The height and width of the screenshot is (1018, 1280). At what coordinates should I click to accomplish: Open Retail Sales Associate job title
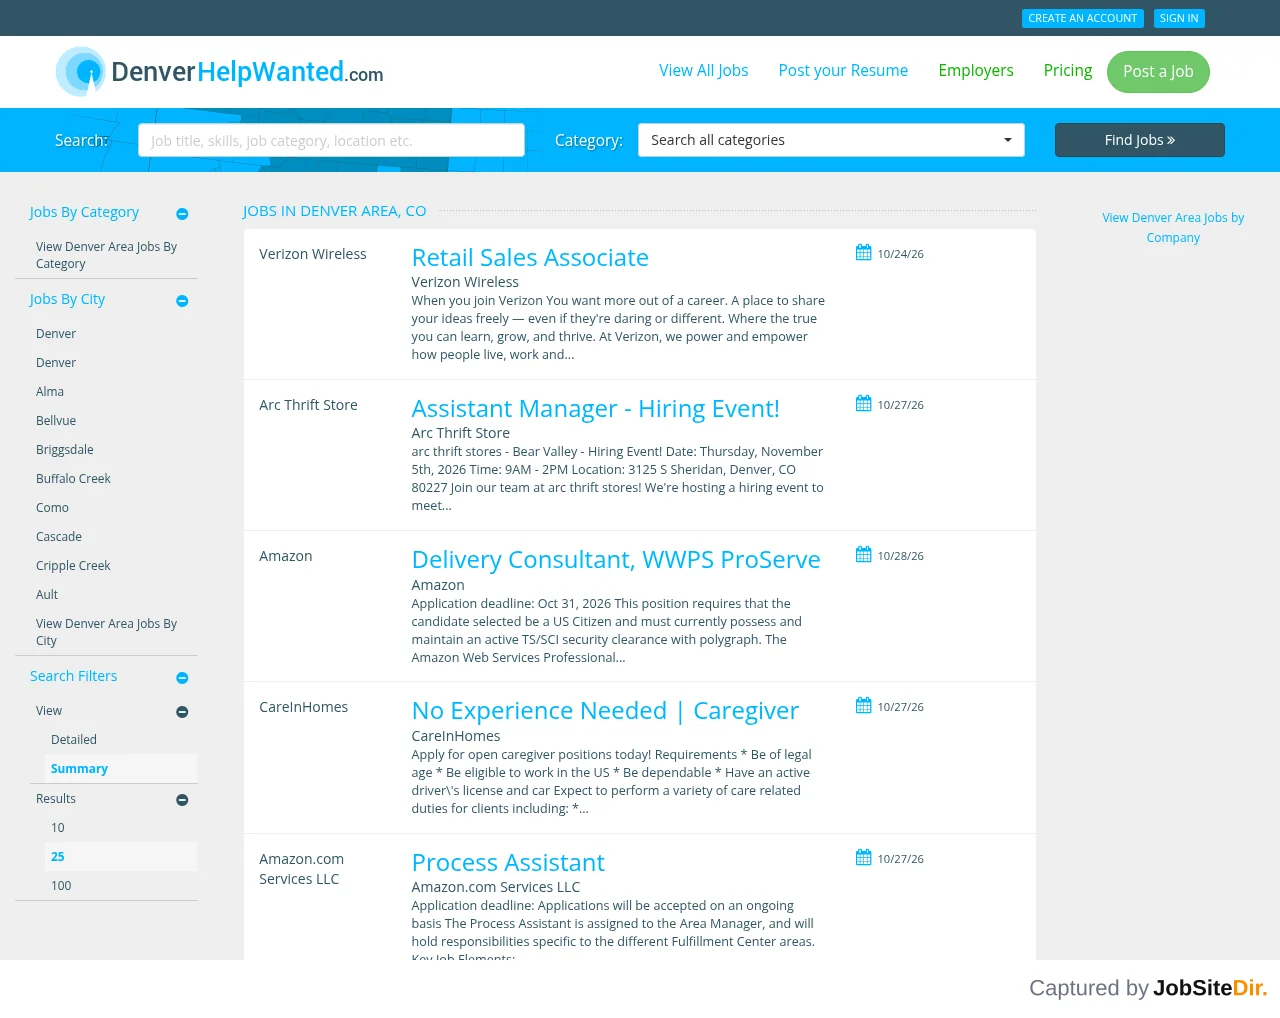(x=530, y=257)
